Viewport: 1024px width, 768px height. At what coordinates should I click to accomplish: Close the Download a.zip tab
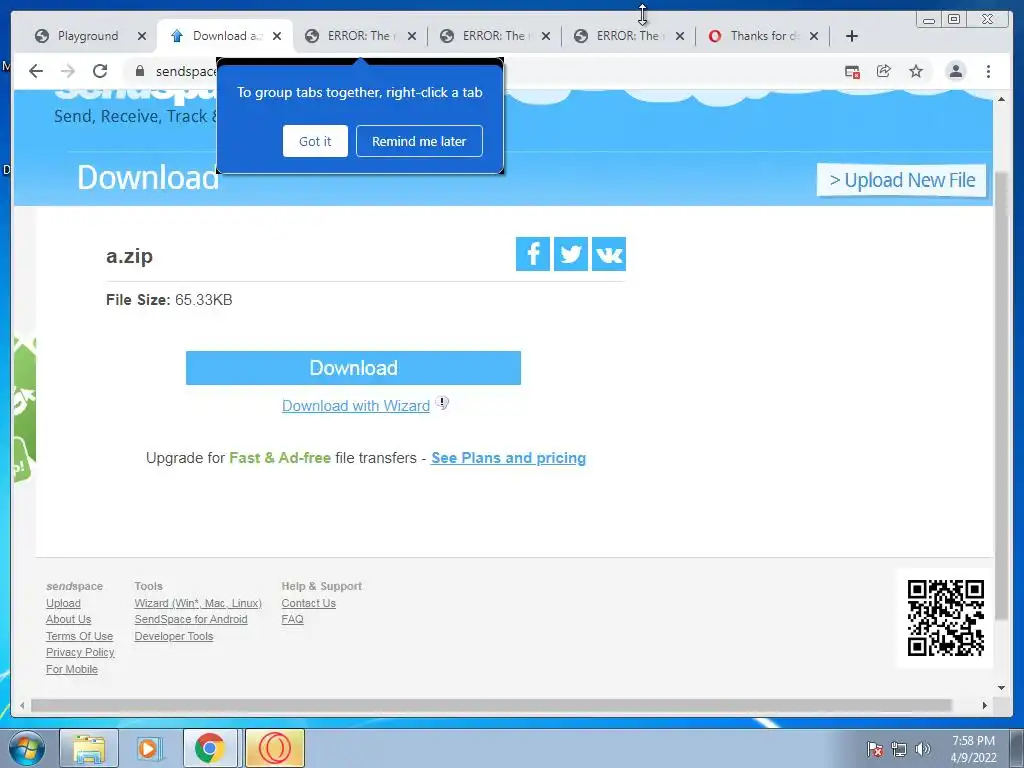277,36
